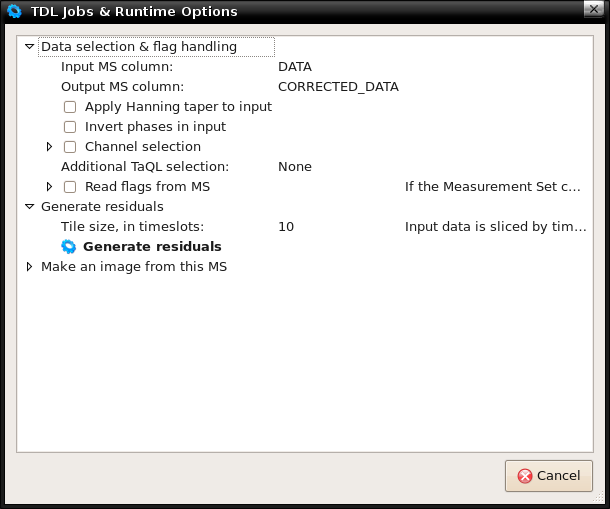The height and width of the screenshot is (509, 610).
Task: Expand the Channel selection subtree arrow
Action: point(49,147)
